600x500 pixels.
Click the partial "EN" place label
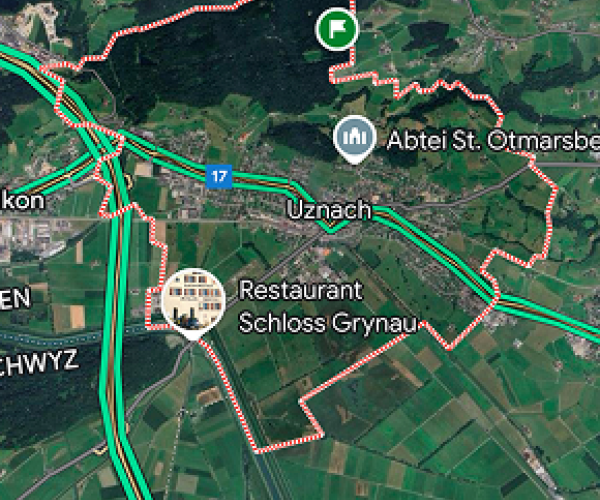pyautogui.click(x=15, y=298)
